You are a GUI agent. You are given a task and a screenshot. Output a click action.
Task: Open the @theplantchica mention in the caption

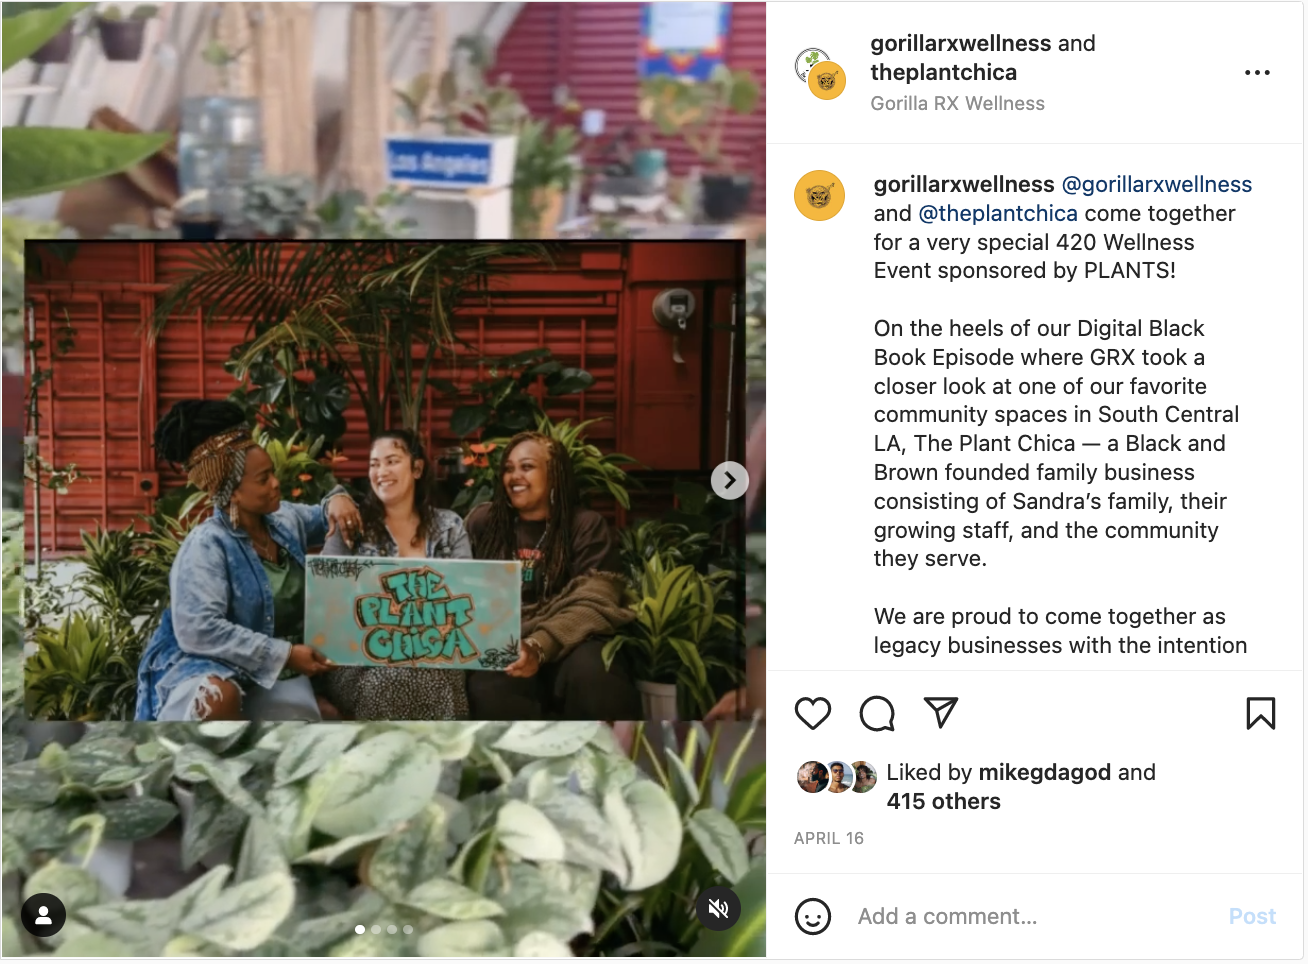(x=998, y=213)
